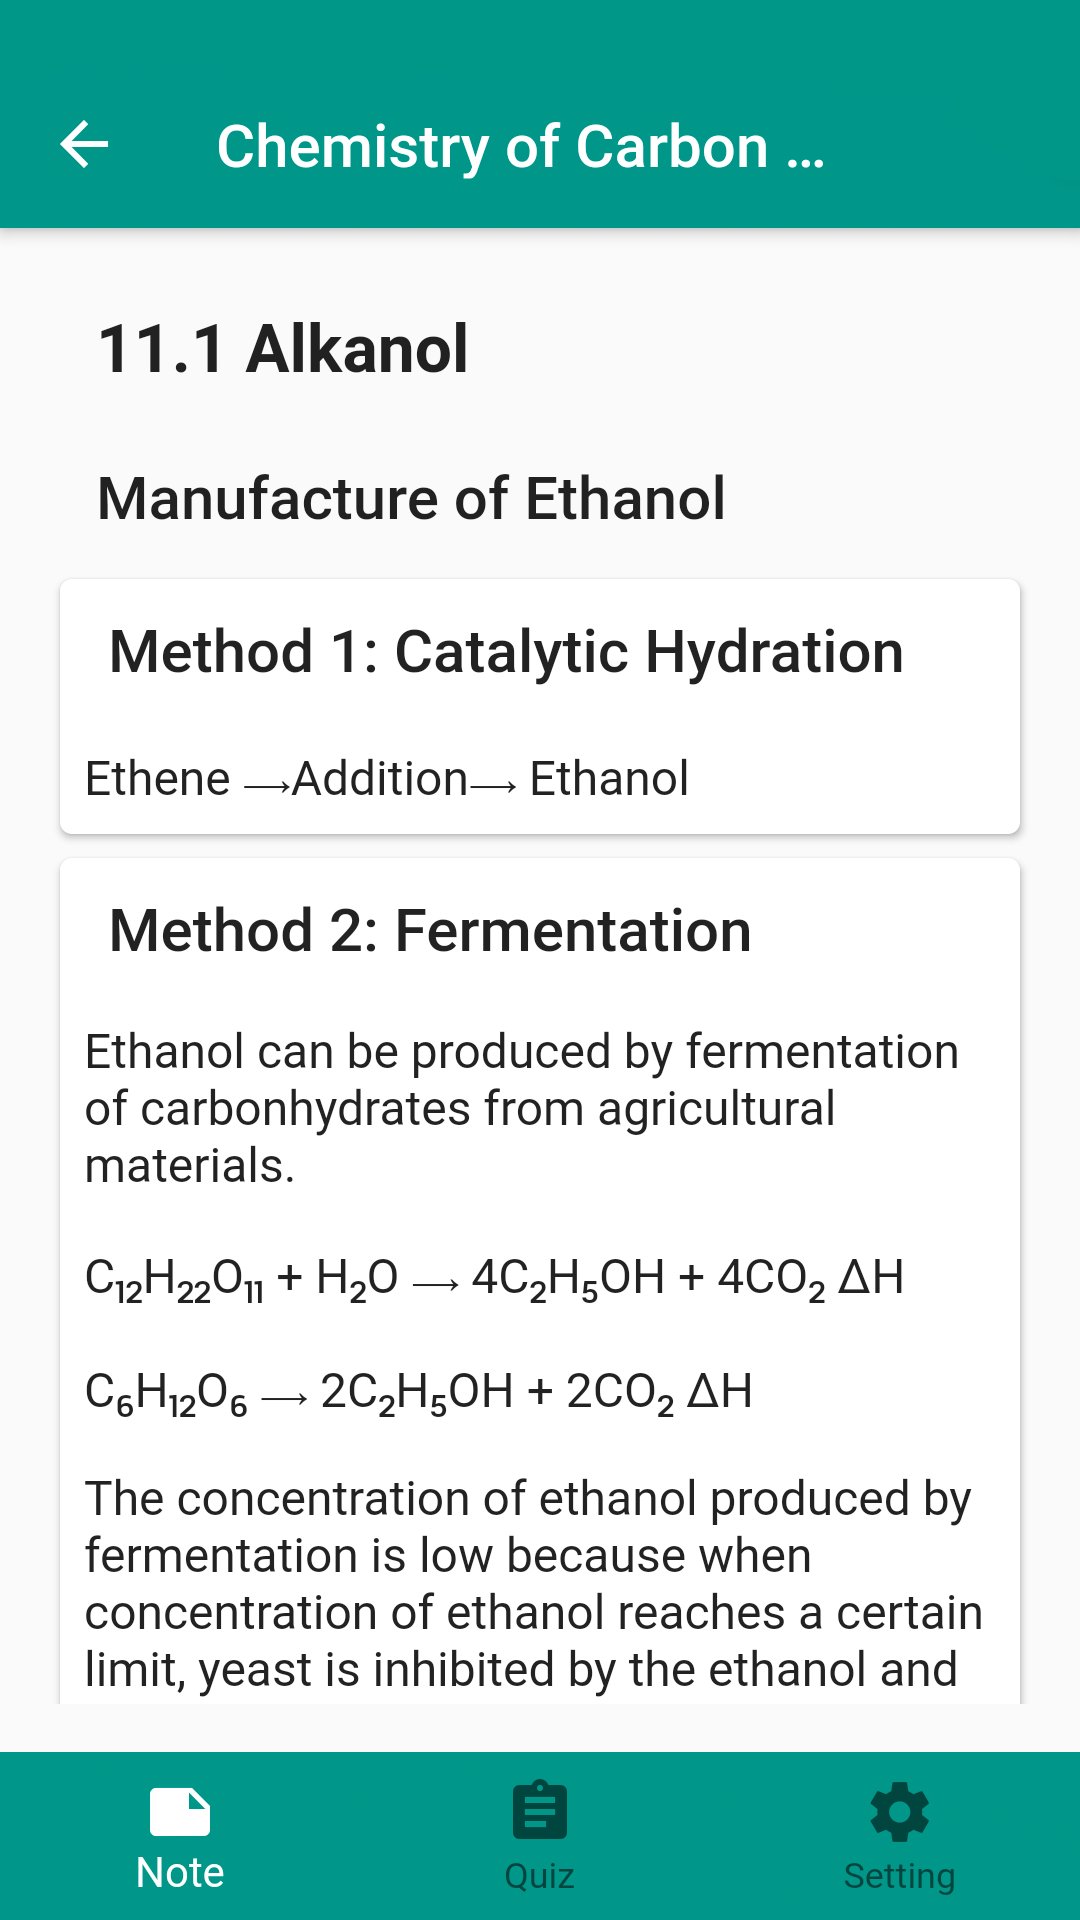Select the Note page icon
Image resolution: width=1080 pixels, height=1920 pixels.
(180, 1811)
